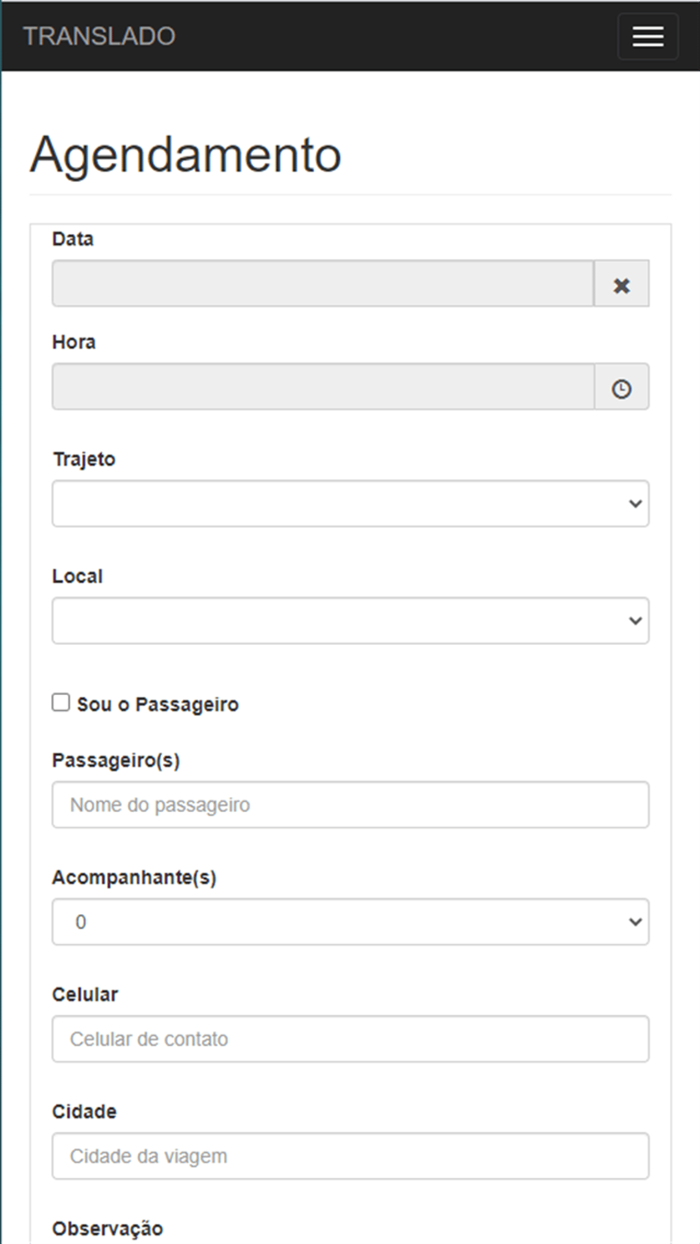Focus the Celular de contato field
The image size is (700, 1244).
point(350,1039)
